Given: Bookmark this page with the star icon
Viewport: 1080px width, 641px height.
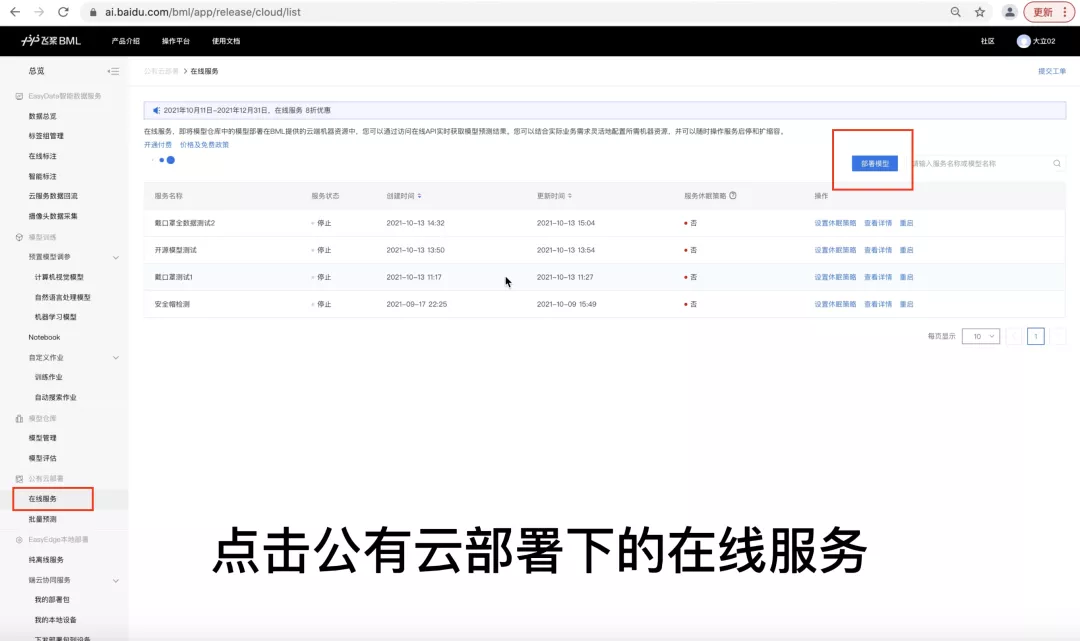Looking at the screenshot, I should point(979,12).
